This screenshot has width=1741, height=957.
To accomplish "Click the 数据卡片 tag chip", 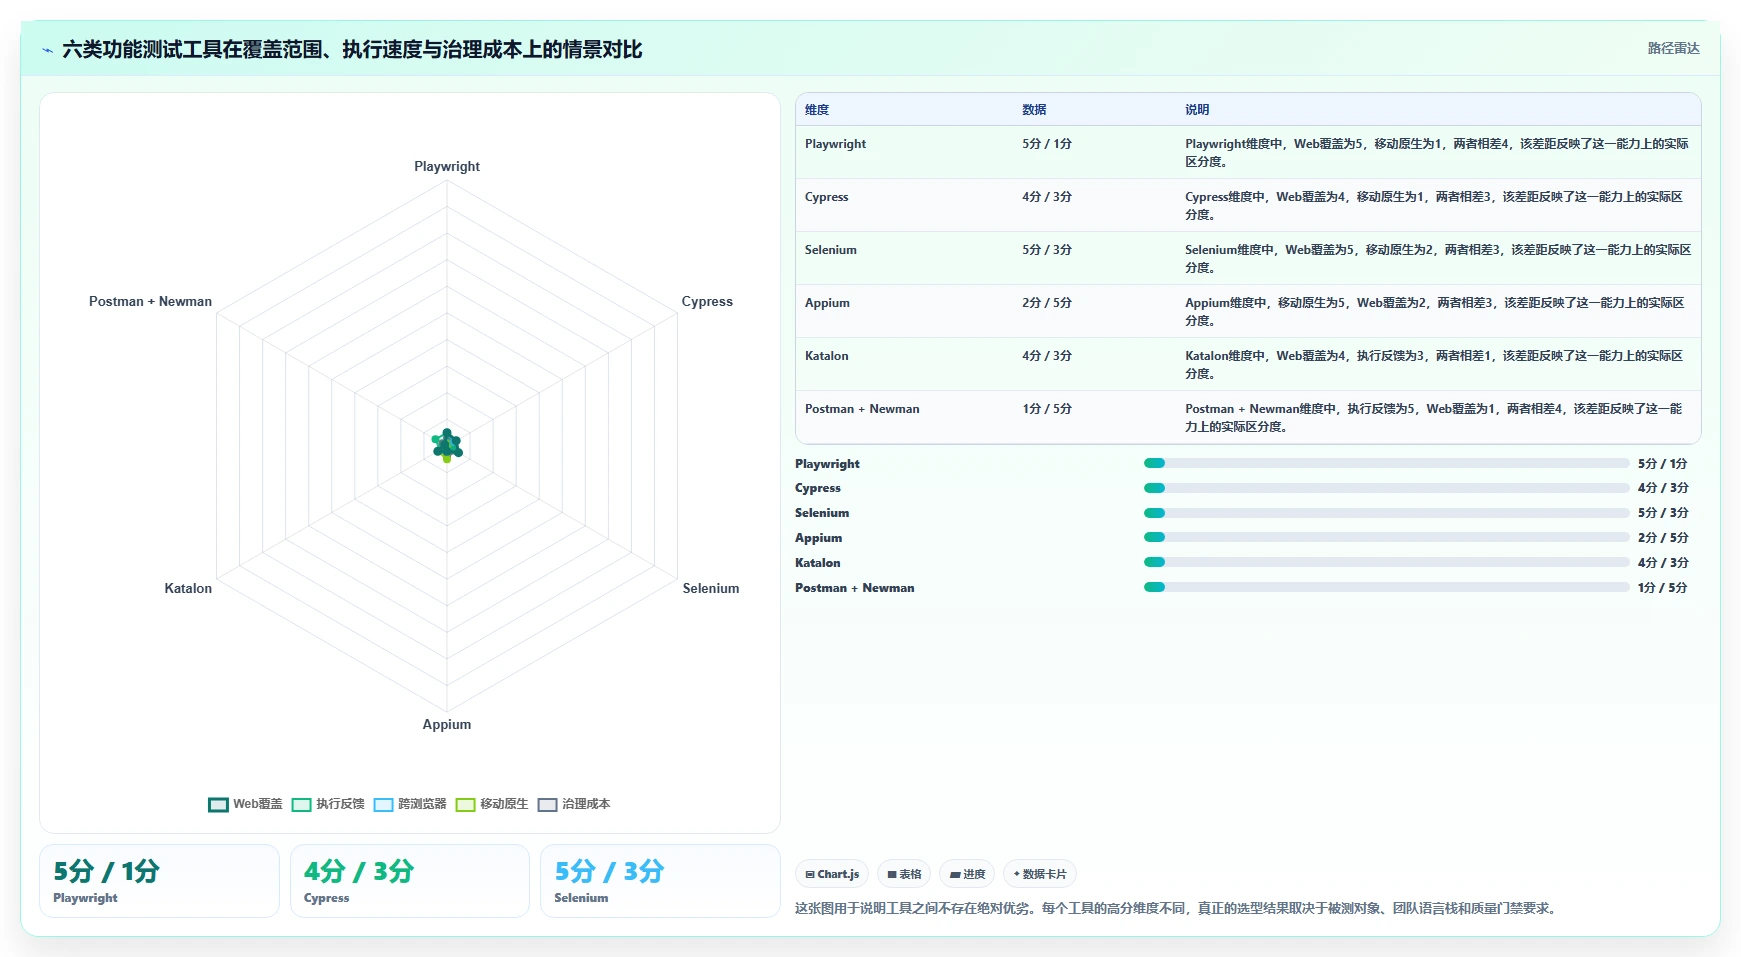I will pos(1040,874).
